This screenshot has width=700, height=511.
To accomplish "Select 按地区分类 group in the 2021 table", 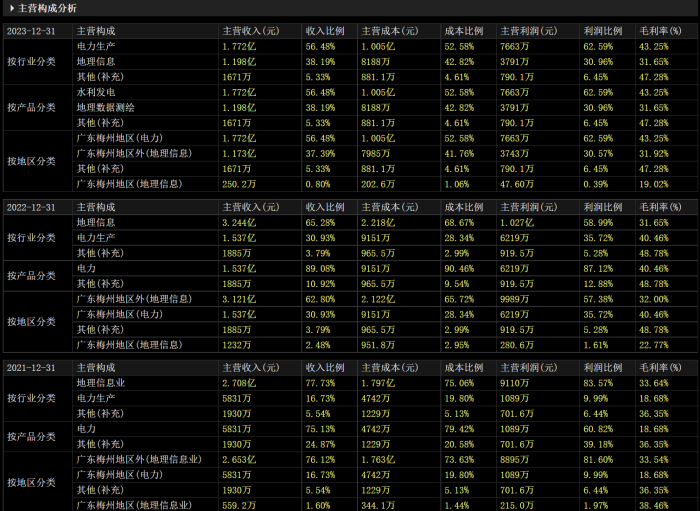I will click(32, 483).
